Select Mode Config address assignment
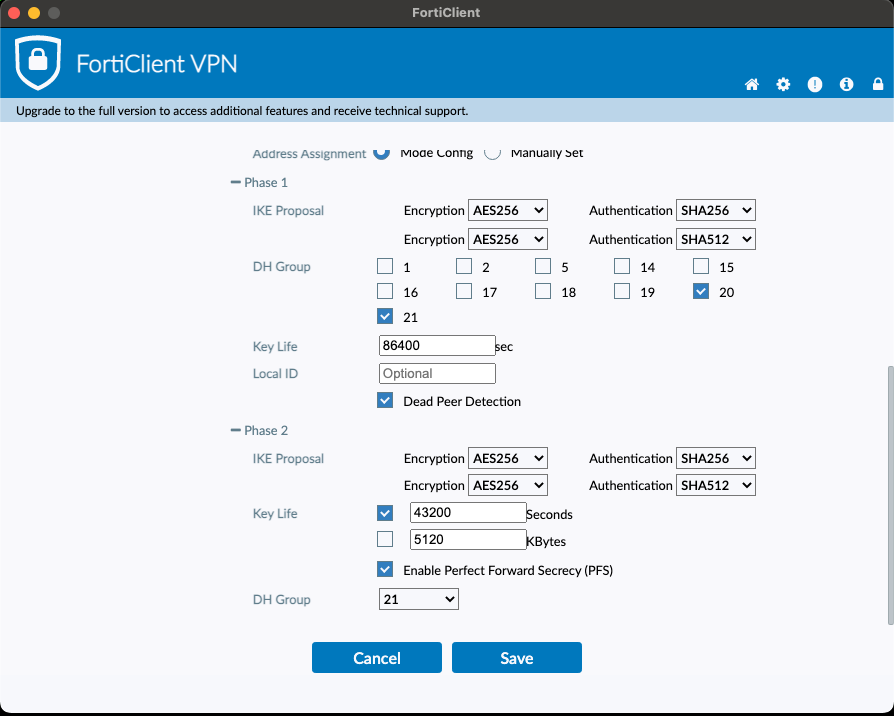Image resolution: width=894 pixels, height=716 pixels. pos(381,152)
